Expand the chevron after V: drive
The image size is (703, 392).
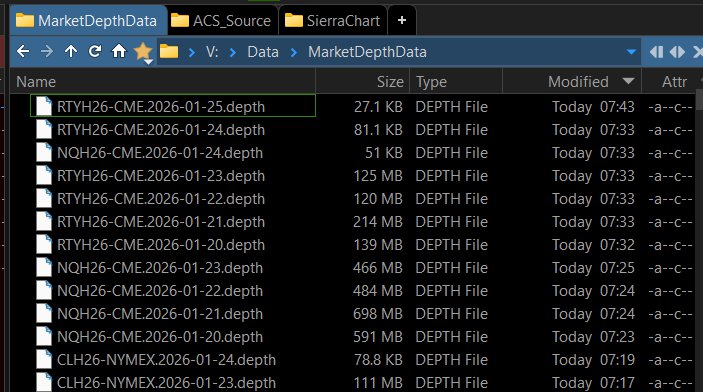[x=232, y=52]
